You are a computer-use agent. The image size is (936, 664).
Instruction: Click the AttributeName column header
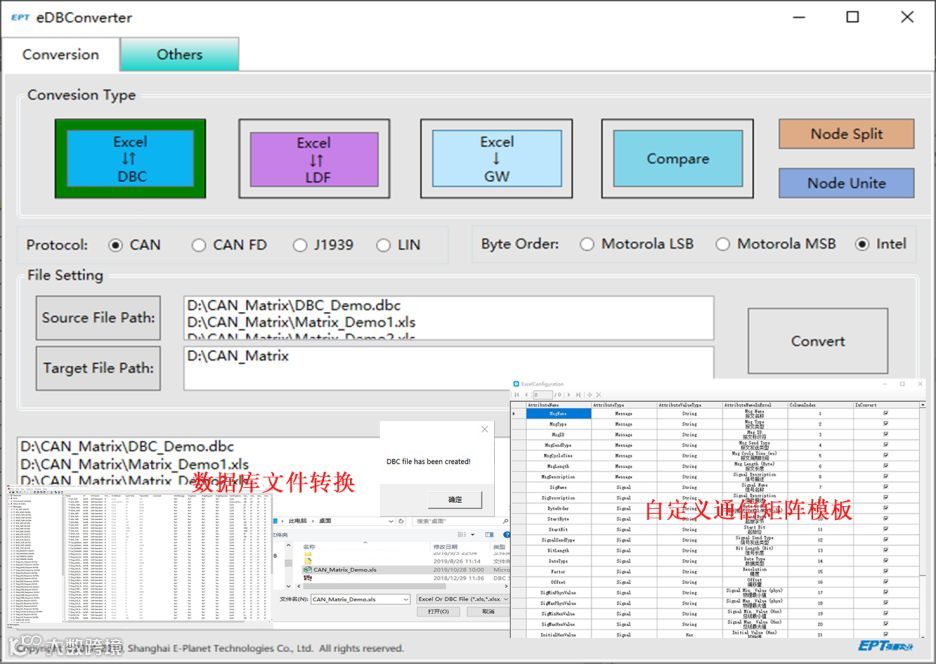(x=558, y=405)
